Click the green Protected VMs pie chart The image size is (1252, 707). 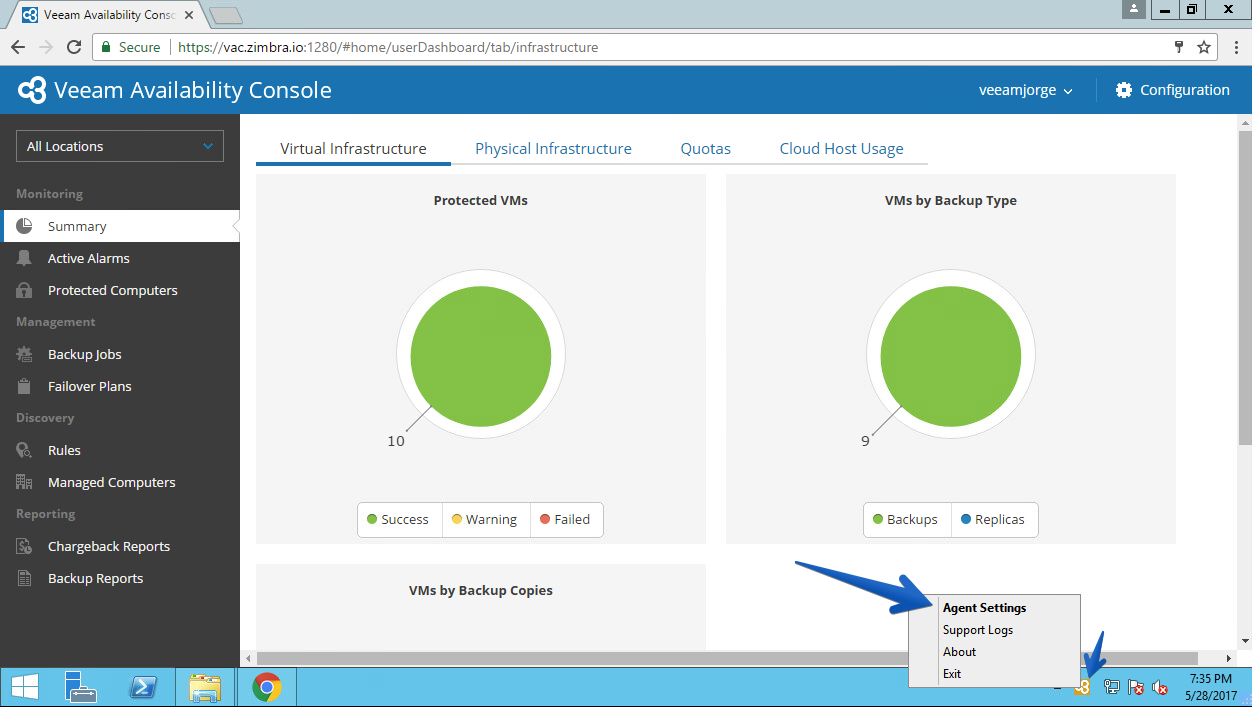[481, 359]
